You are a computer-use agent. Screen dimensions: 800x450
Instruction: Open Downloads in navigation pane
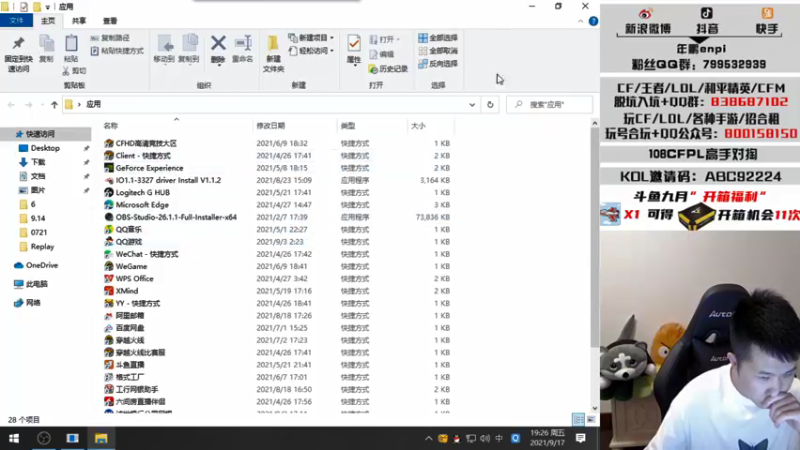38,162
